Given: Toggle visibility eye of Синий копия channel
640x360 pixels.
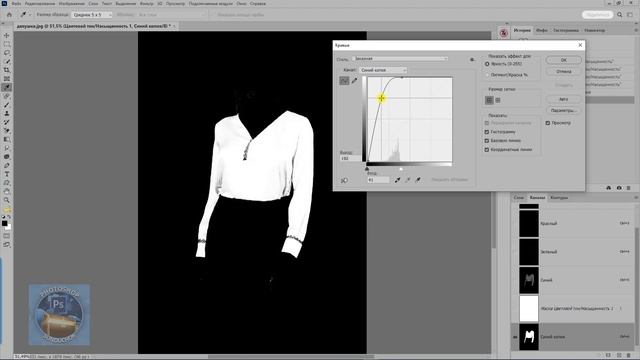Looking at the screenshot, I should click(x=515, y=337).
